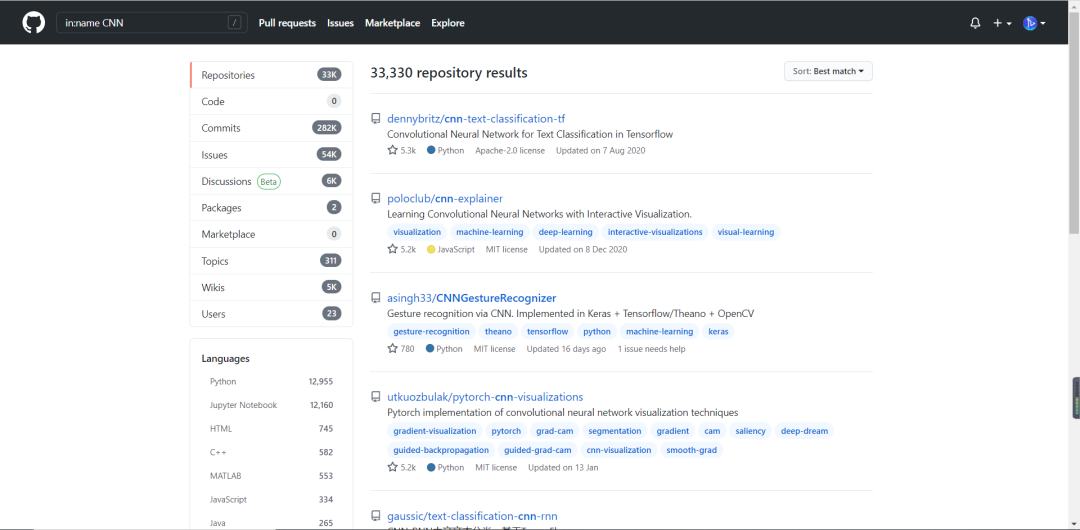Select the Commits filter in sidebar

pyautogui.click(x=271, y=128)
